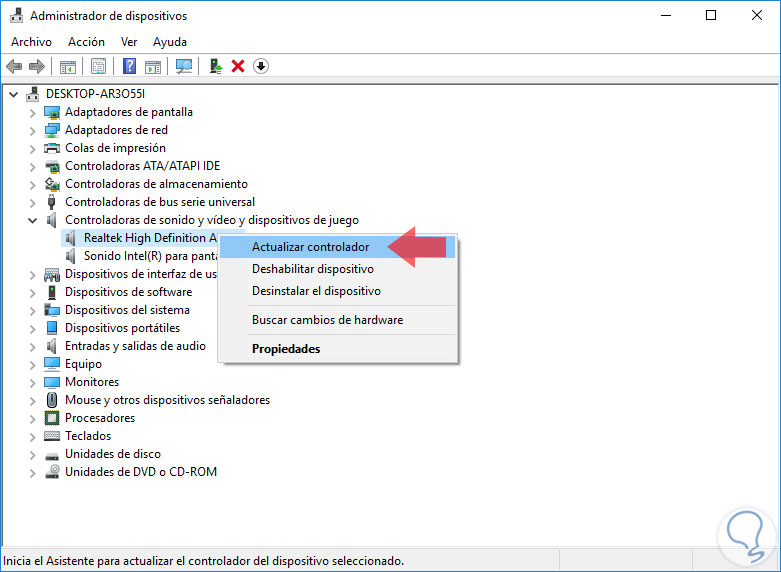
Task: Choose Desinstalar el dispositivo context entry
Action: [x=337, y=291]
